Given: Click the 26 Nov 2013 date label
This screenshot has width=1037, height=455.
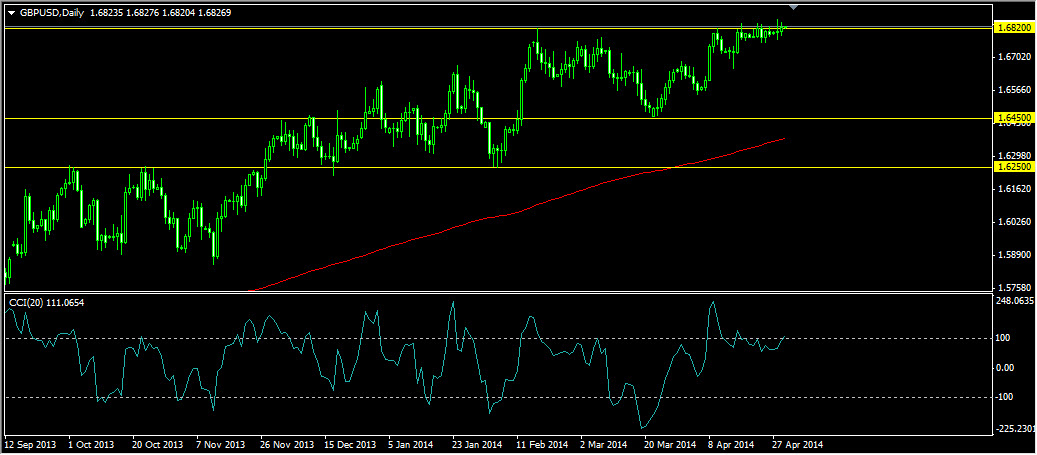Looking at the screenshot, I should tap(286, 444).
